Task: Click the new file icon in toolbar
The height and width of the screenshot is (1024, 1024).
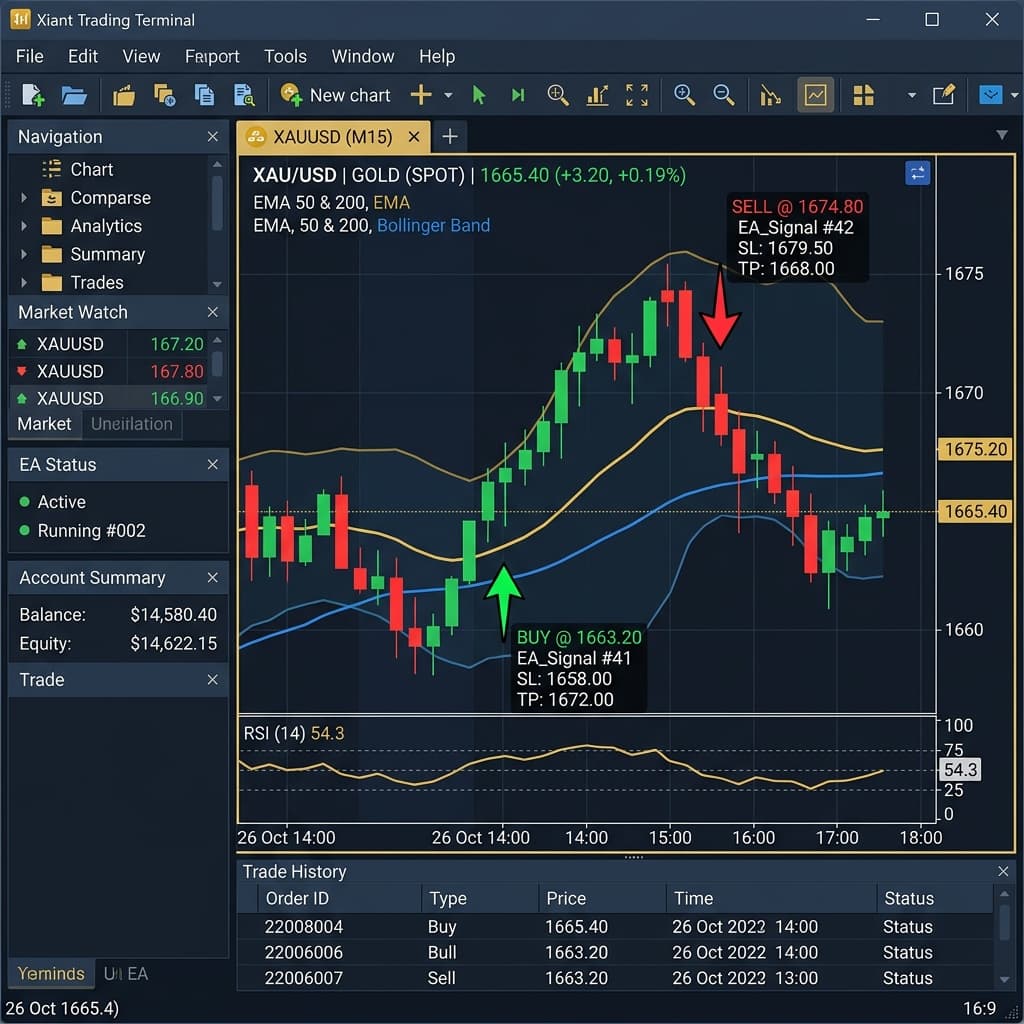Action: pyautogui.click(x=33, y=95)
